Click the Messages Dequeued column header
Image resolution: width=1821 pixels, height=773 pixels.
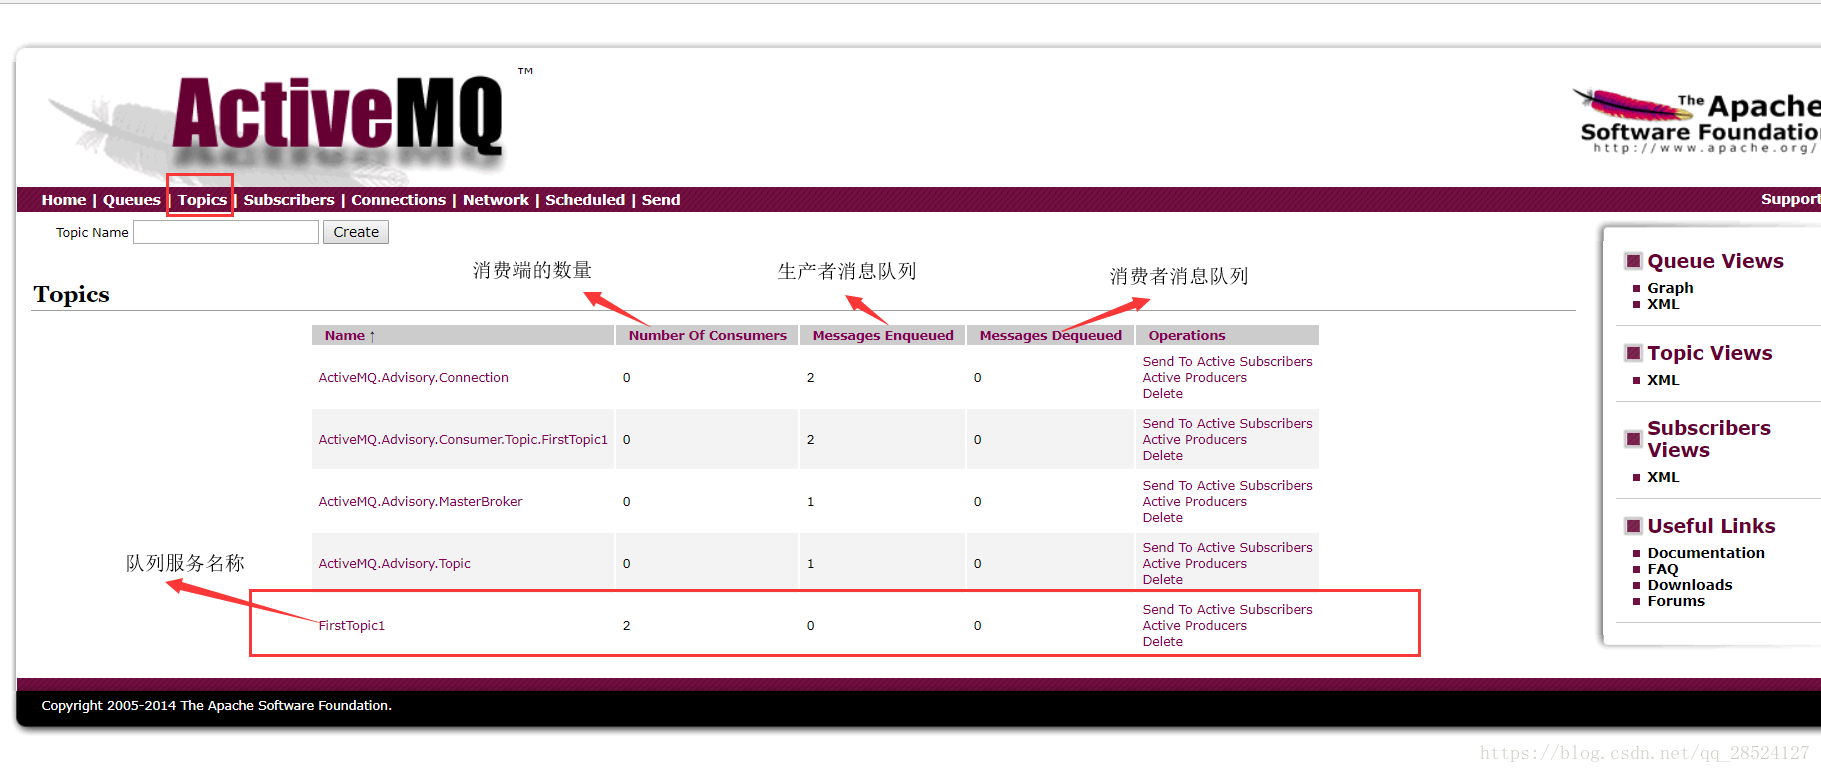(x=1051, y=336)
